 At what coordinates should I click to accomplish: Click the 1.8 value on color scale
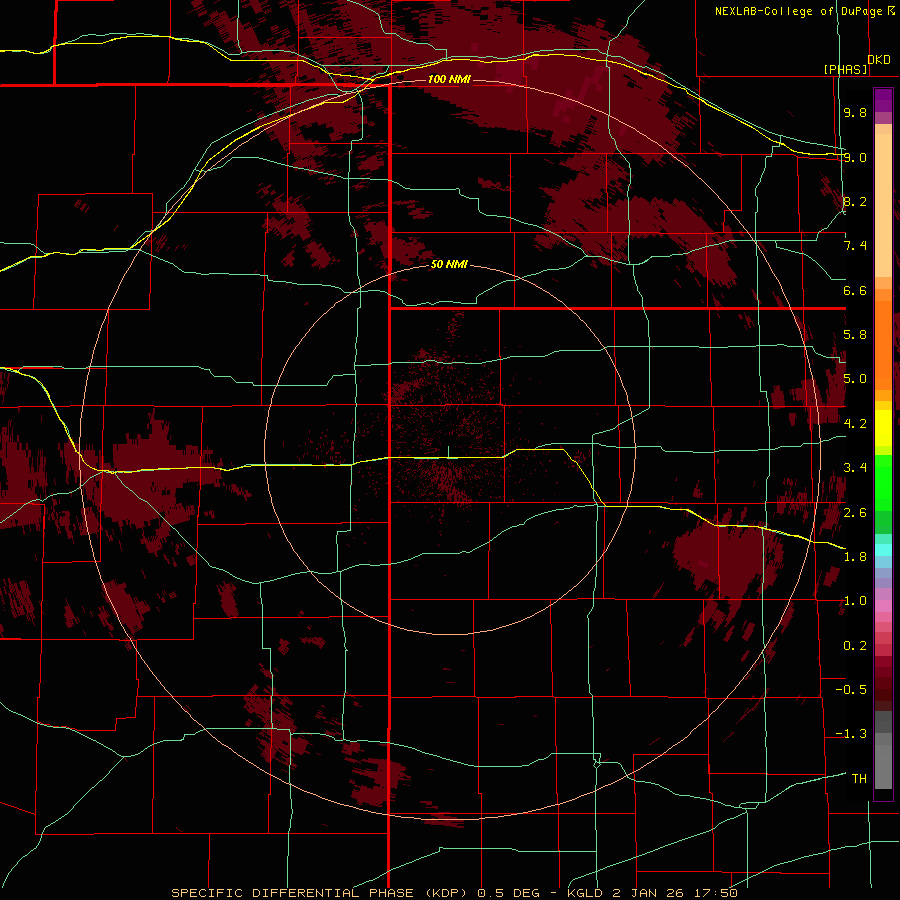click(x=855, y=557)
